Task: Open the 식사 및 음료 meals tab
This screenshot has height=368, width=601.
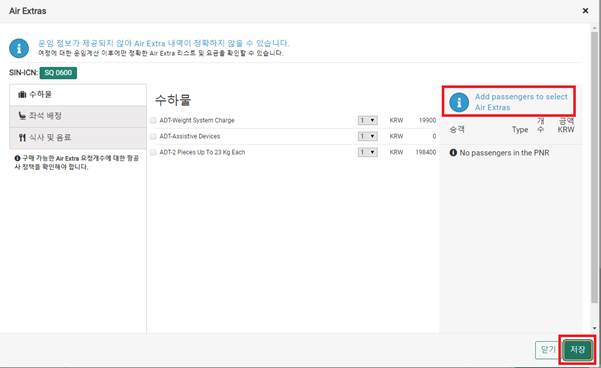Action: coord(78,138)
